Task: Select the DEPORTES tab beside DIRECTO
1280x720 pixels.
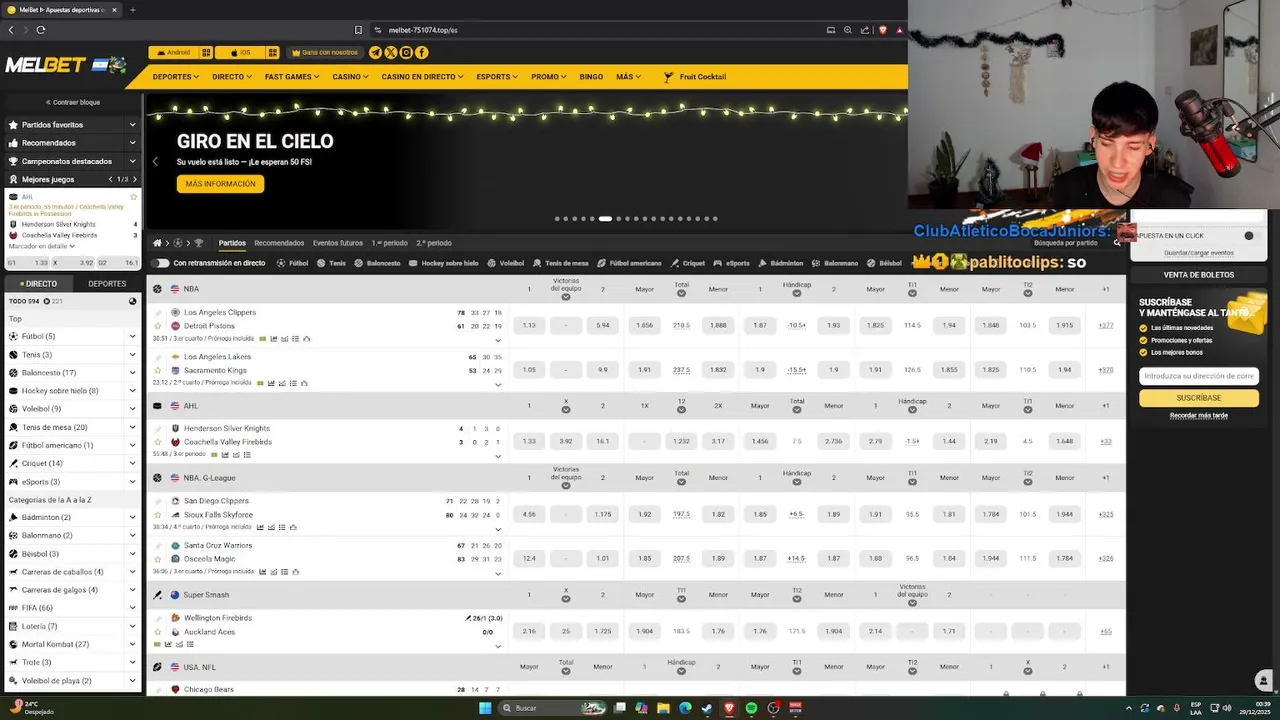Action: click(x=107, y=284)
